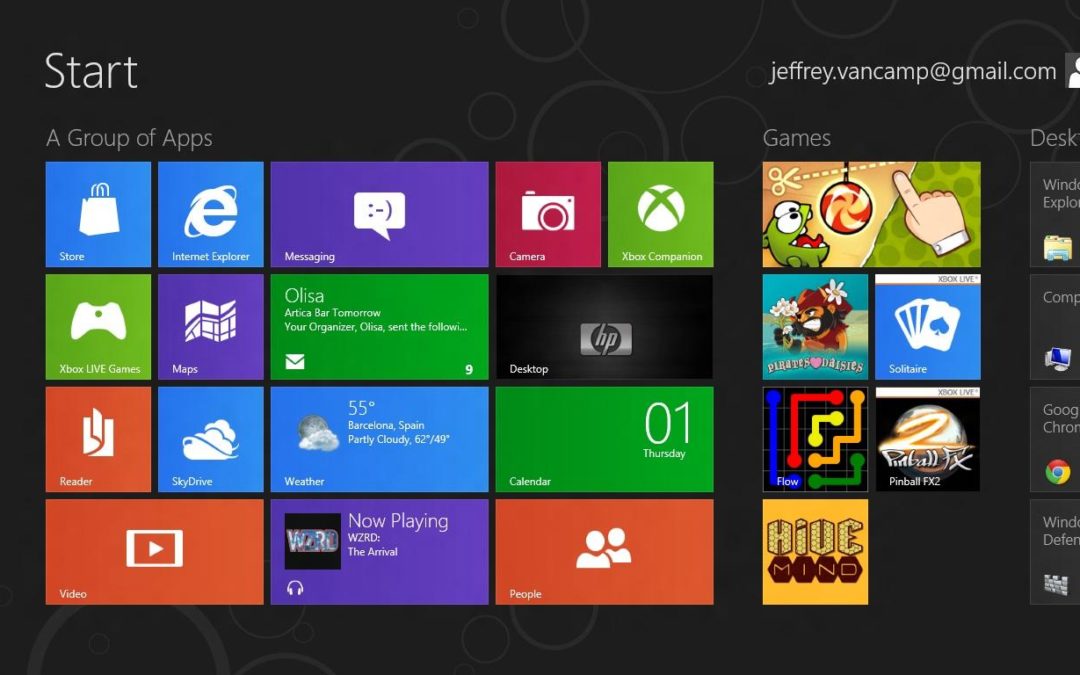The width and height of the screenshot is (1080, 675).
Task: Open the Desktop tile with HP logo
Action: pyautogui.click(x=605, y=326)
